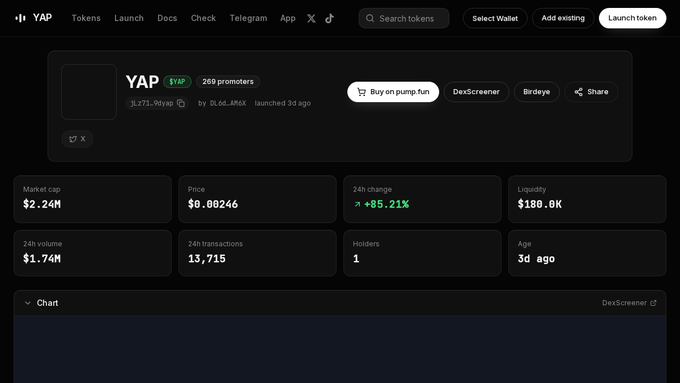Screen dimensions: 680x383
Task: Click the Market cap value $2.24M
Action: point(42,204)
